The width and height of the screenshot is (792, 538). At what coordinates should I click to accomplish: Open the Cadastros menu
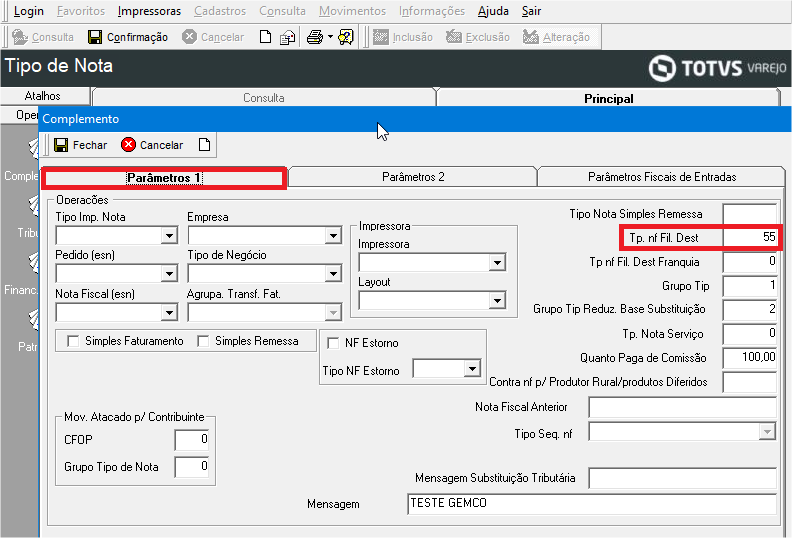[x=220, y=11]
